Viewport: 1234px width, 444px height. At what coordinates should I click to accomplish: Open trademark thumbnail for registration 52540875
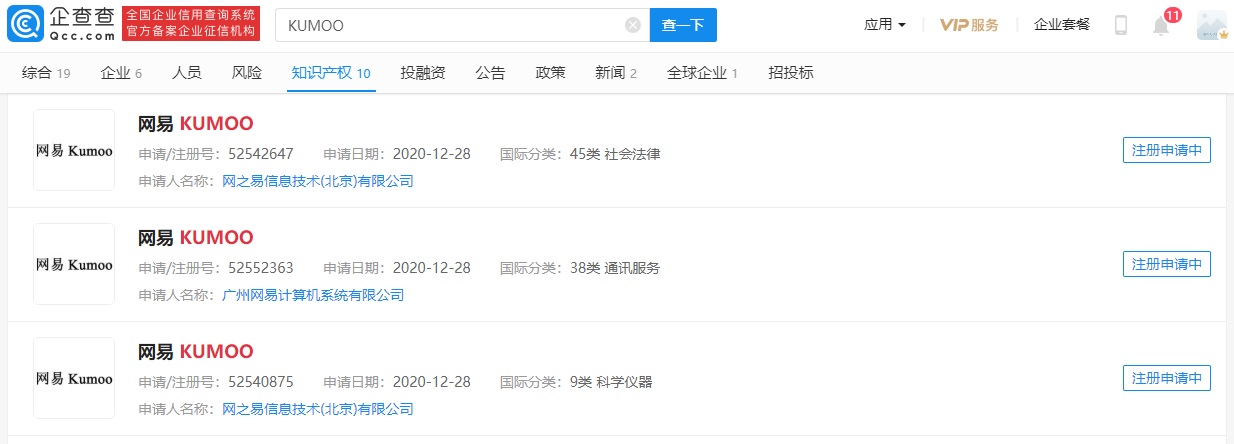[x=74, y=378]
